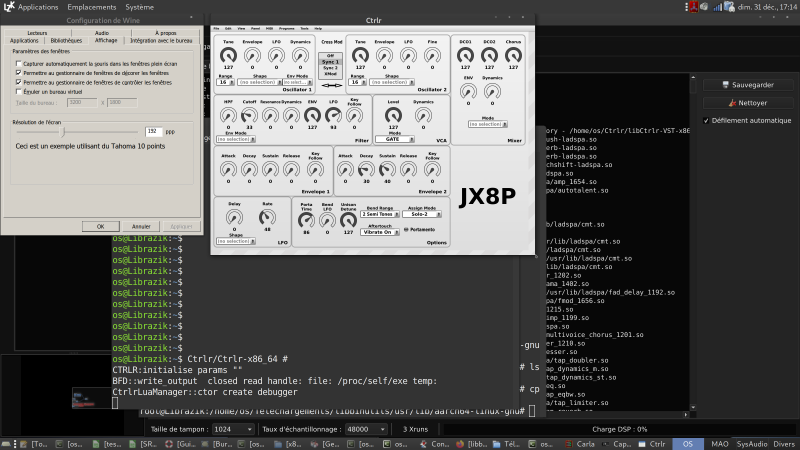Click the Envelope 2 Sustain knob
The width and height of the screenshot is (800, 450).
tap(387, 169)
